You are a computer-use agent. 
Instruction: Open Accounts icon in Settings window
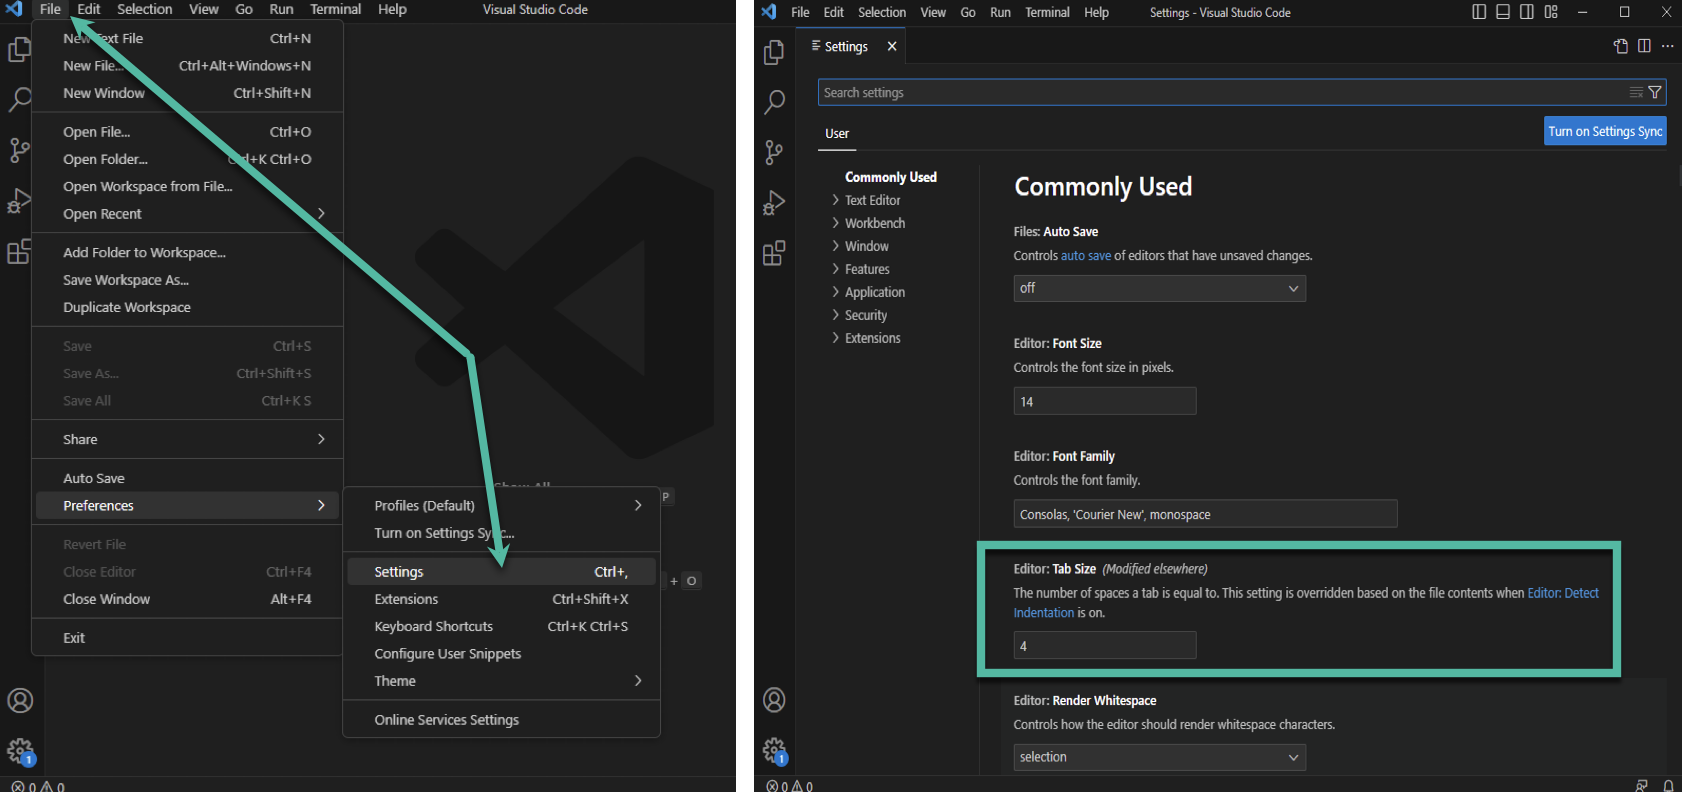point(774,700)
